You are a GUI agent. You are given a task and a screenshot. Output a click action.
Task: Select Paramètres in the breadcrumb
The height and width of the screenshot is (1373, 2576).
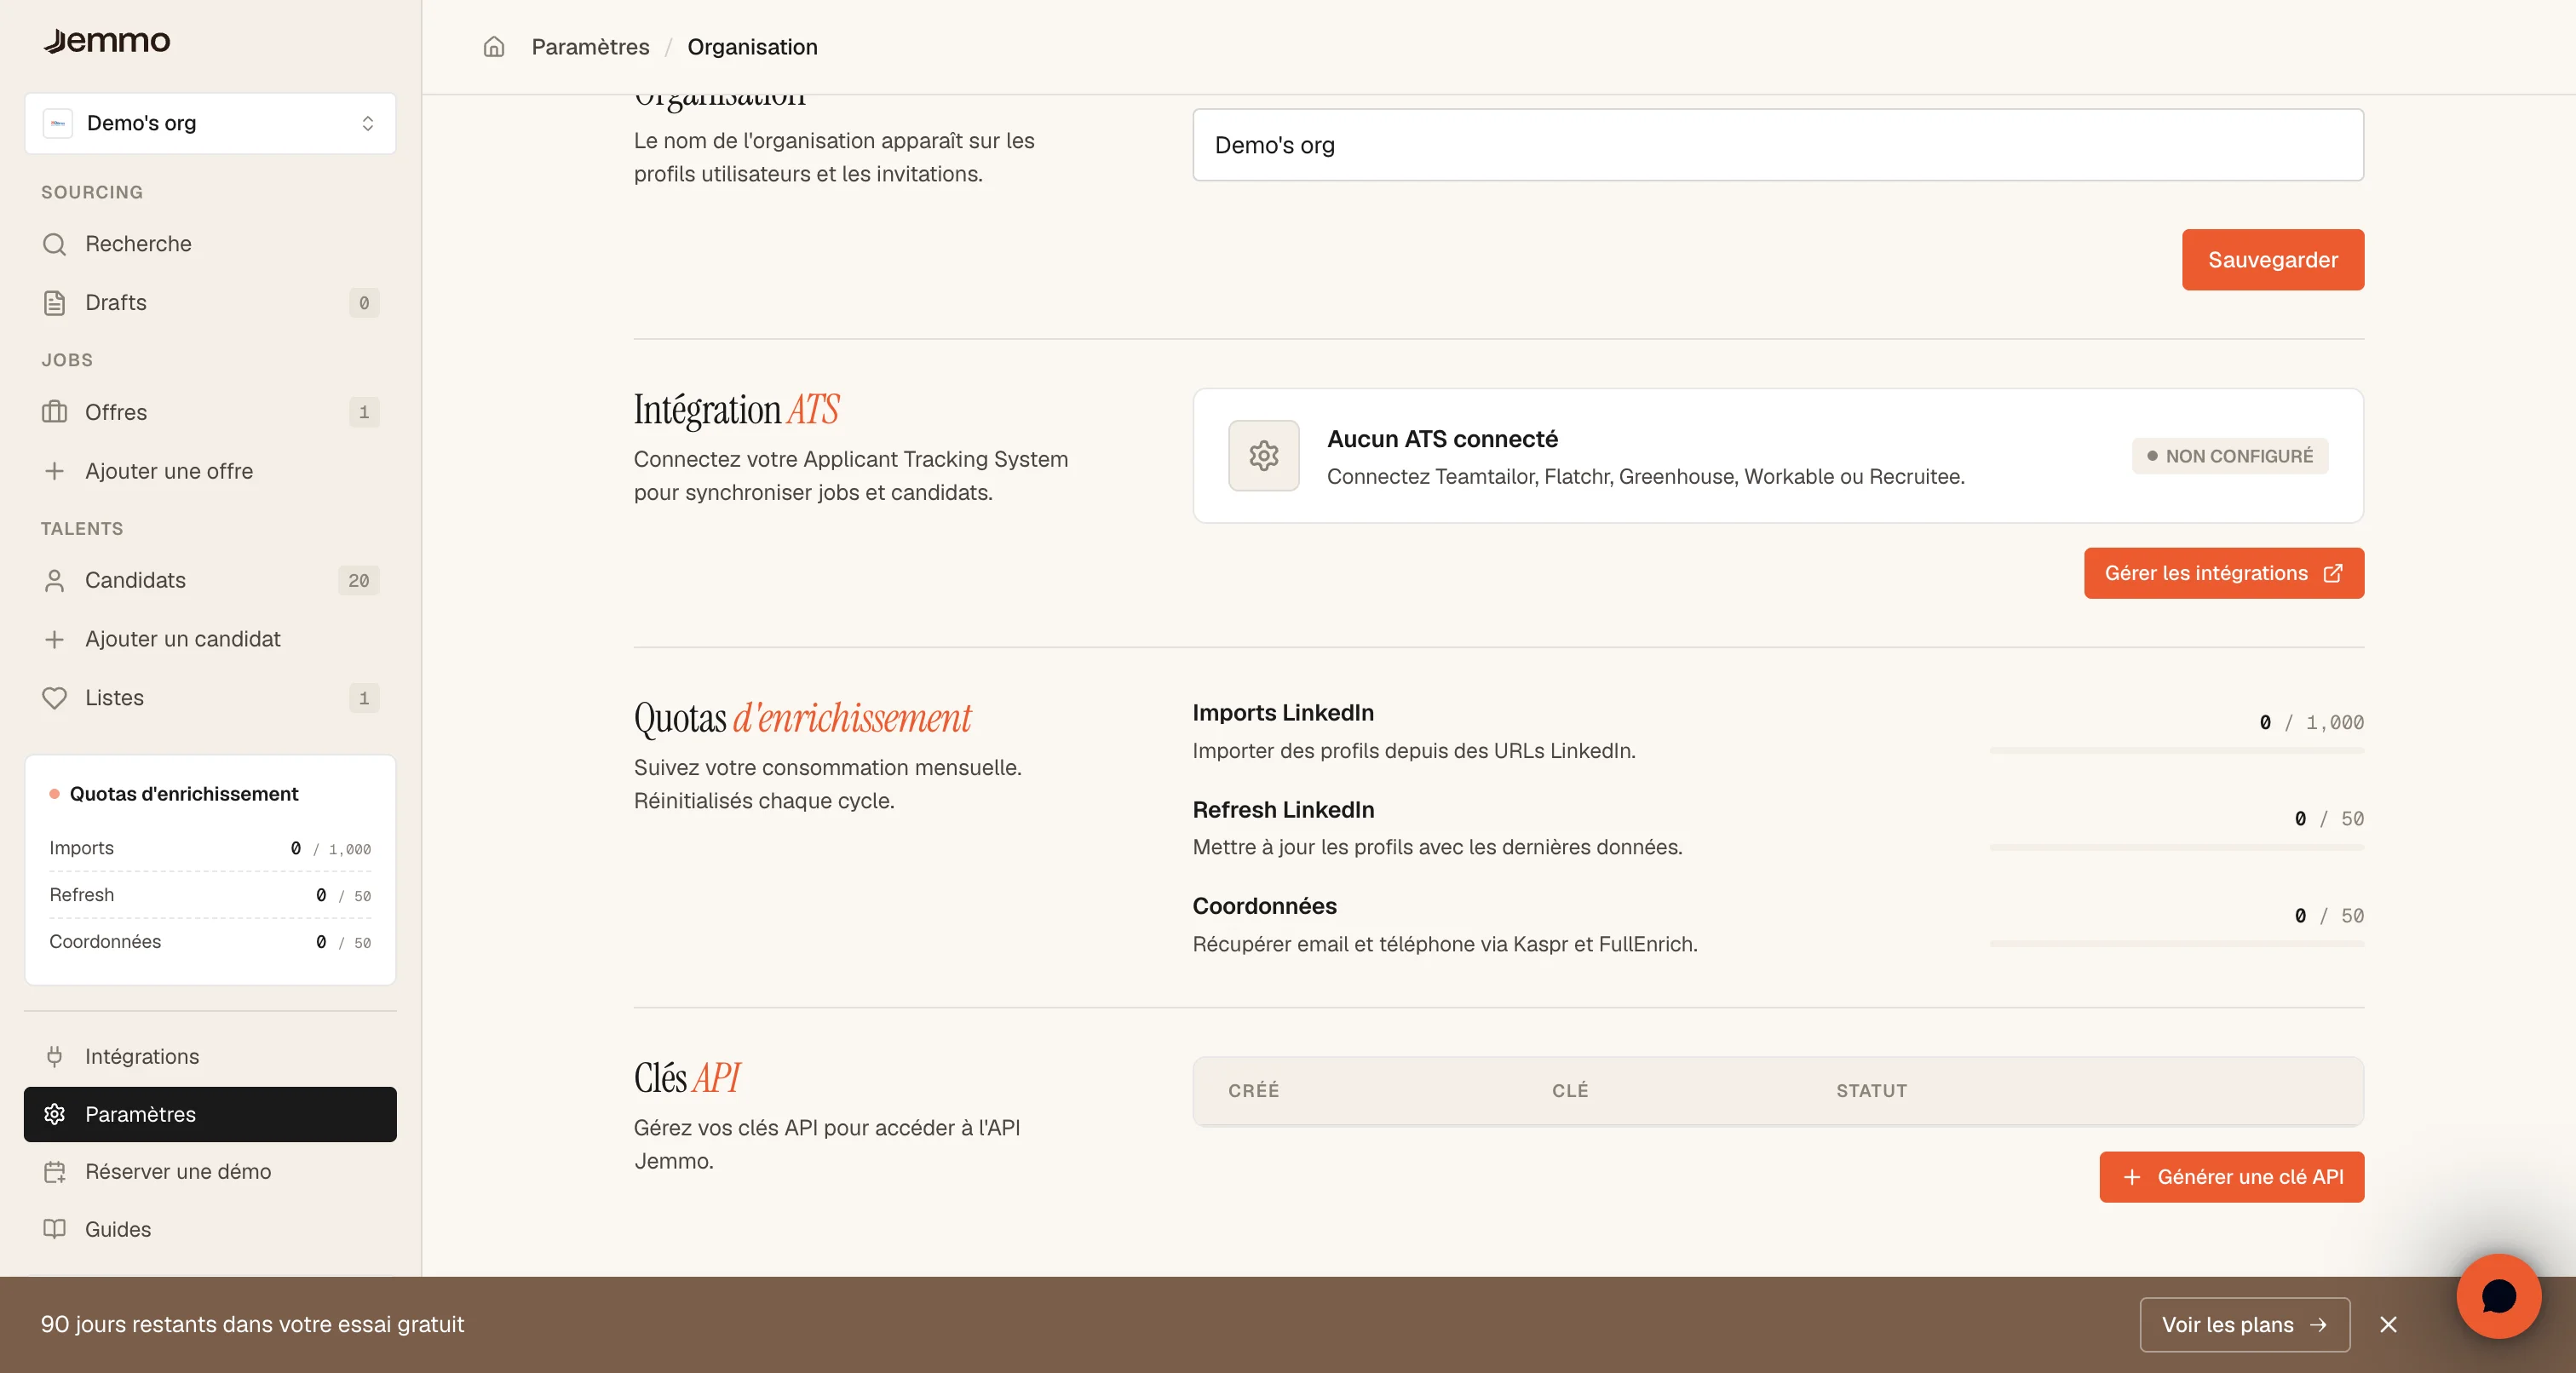pyautogui.click(x=590, y=47)
